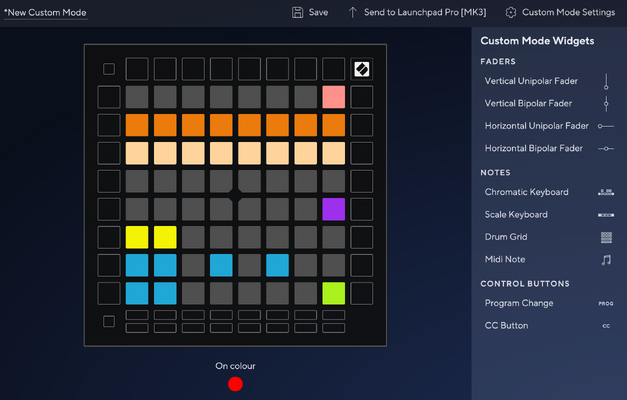Choose the Horizontal Unipolar Fader icon

(606, 126)
